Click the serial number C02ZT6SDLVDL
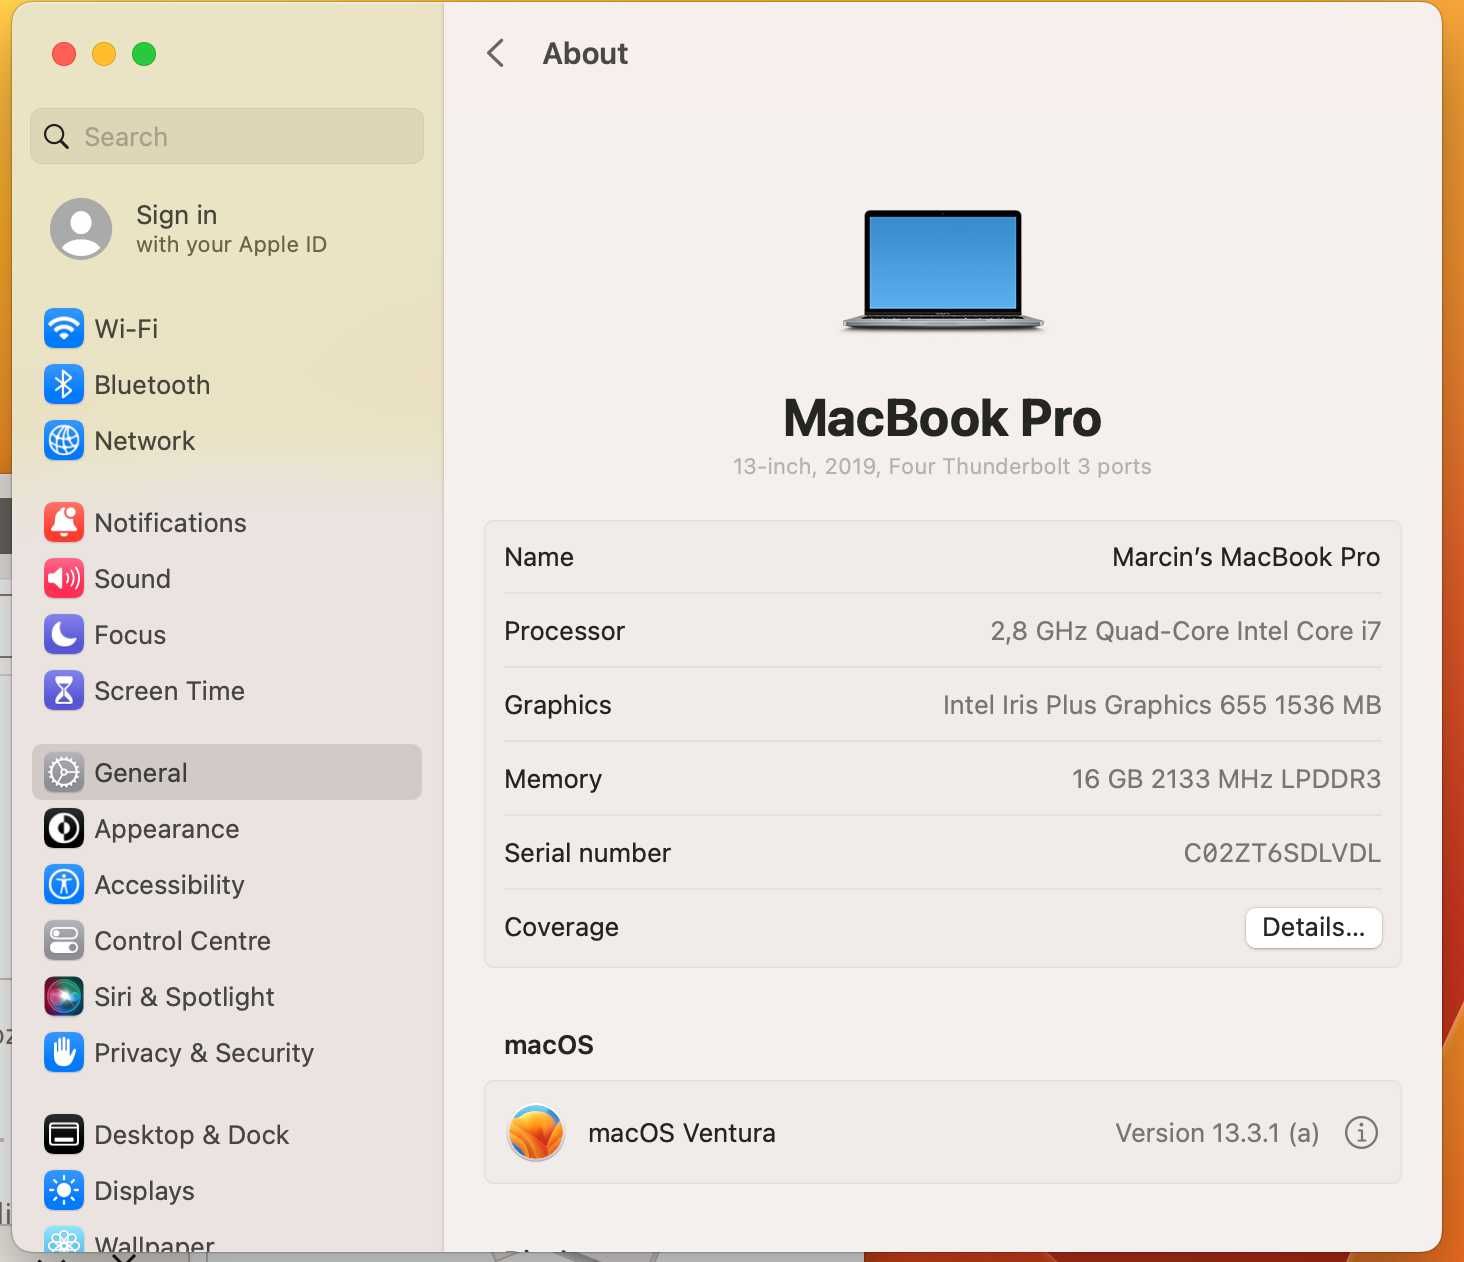 pyautogui.click(x=1282, y=853)
